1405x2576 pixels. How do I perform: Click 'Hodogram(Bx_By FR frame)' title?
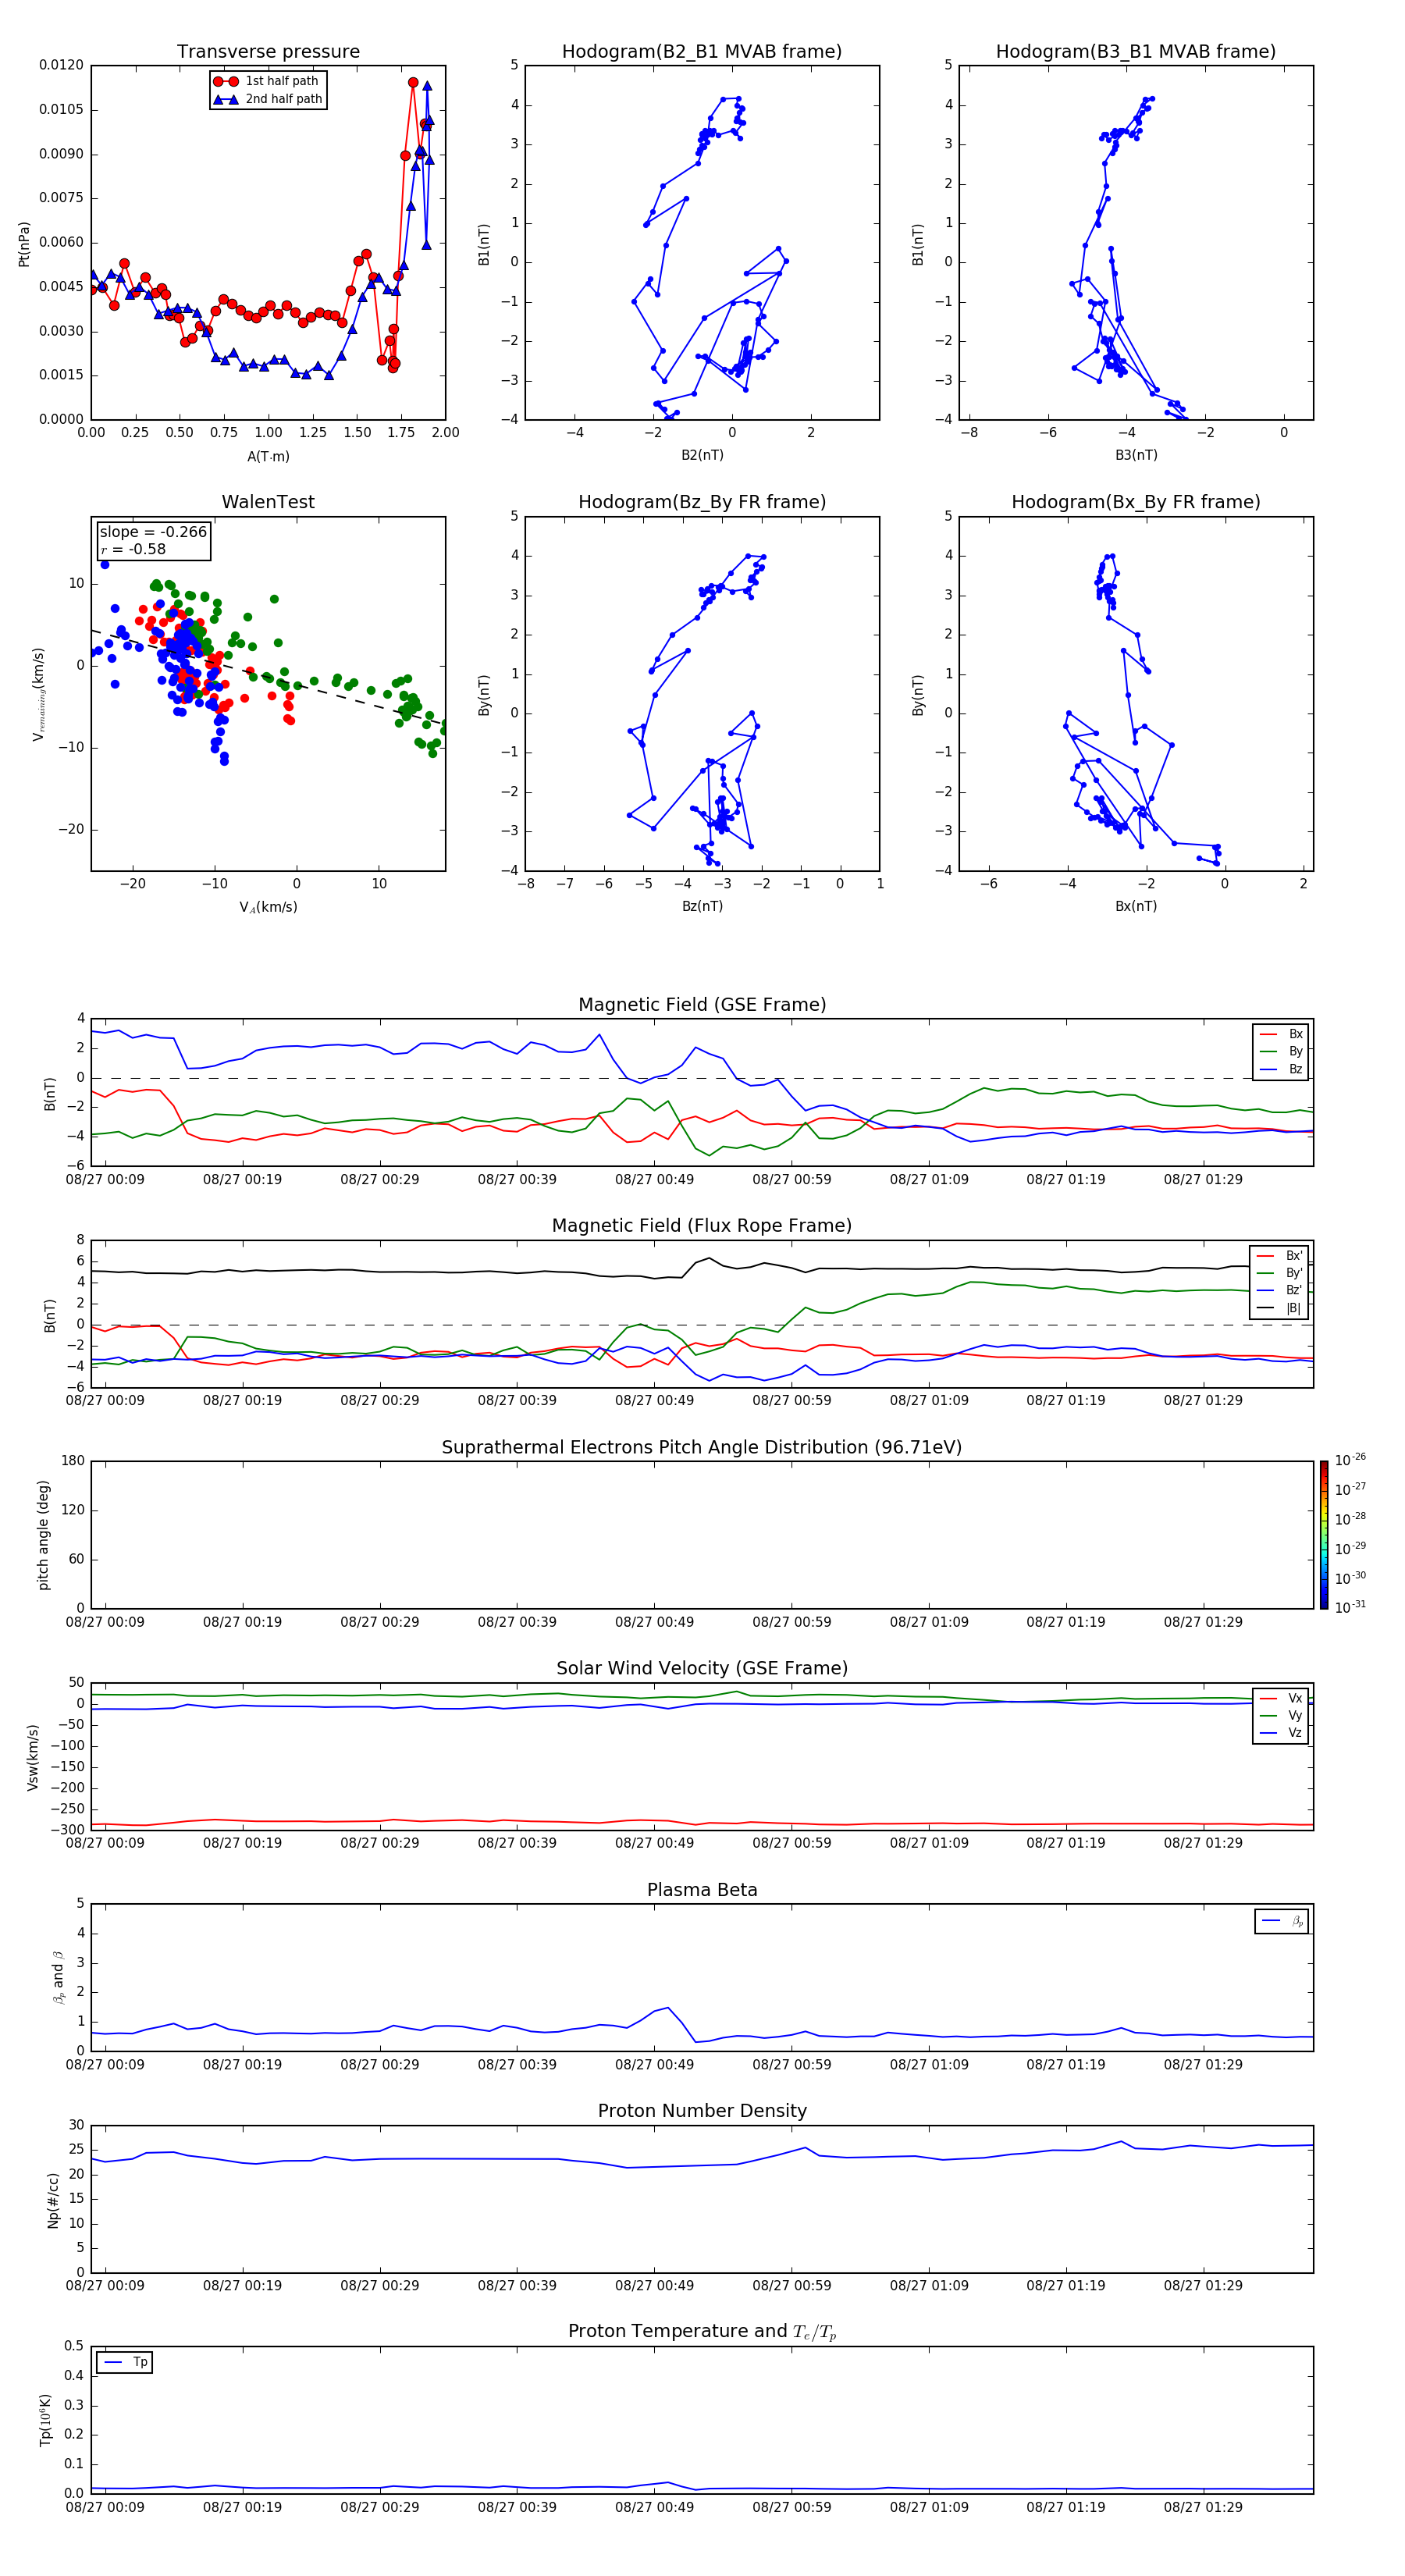[x=1136, y=502]
